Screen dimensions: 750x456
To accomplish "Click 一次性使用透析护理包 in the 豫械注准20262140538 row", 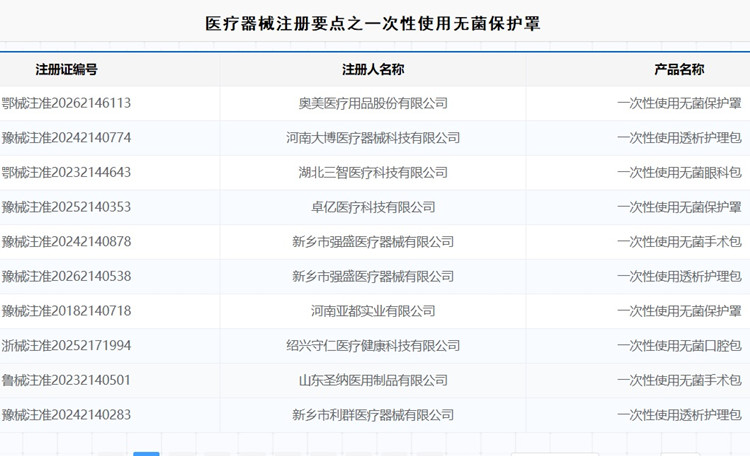I will tap(679, 276).
